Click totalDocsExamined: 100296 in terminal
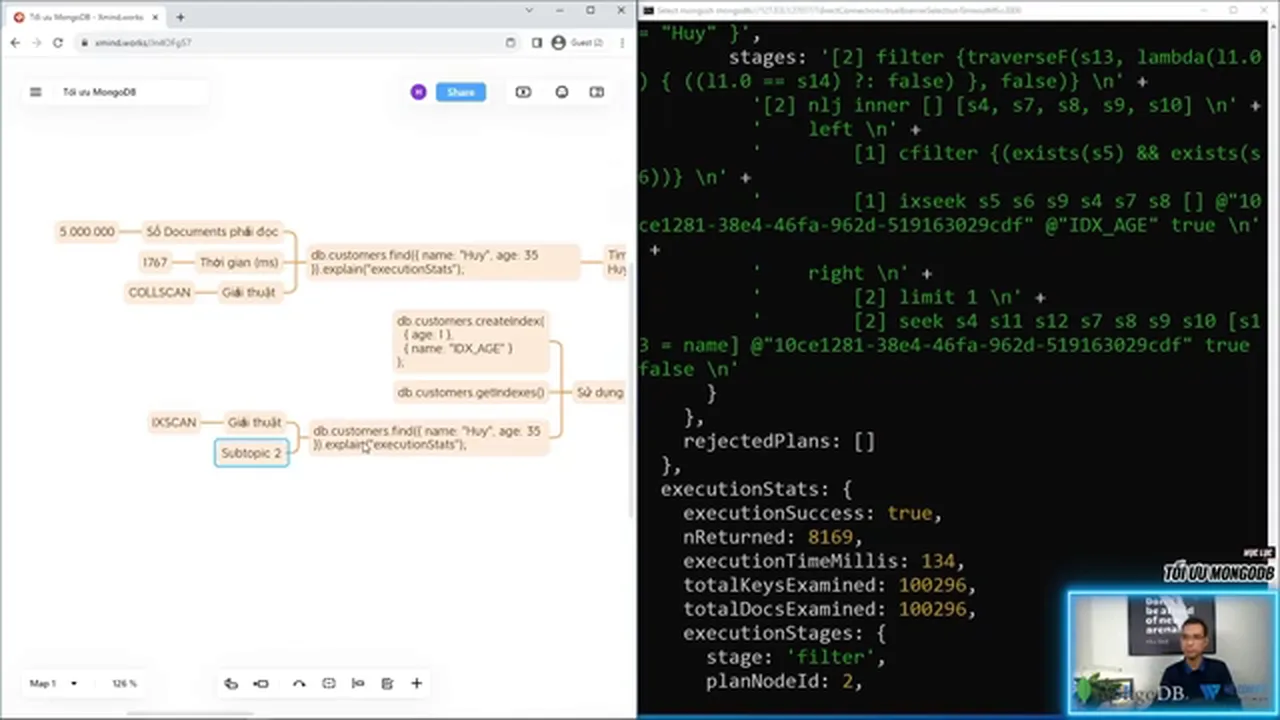Viewport: 1280px width, 720px height. (x=829, y=609)
